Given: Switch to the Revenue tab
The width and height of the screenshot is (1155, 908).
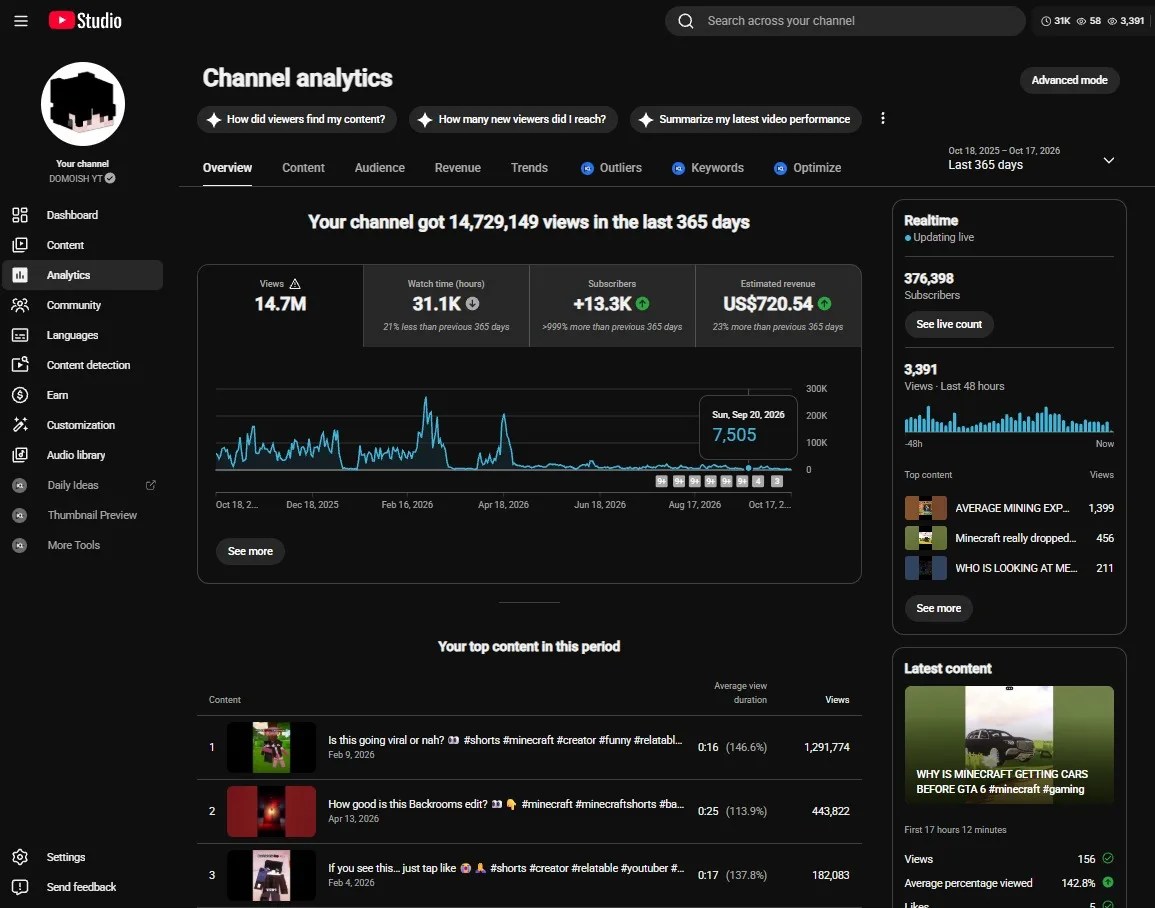Looking at the screenshot, I should click(457, 168).
